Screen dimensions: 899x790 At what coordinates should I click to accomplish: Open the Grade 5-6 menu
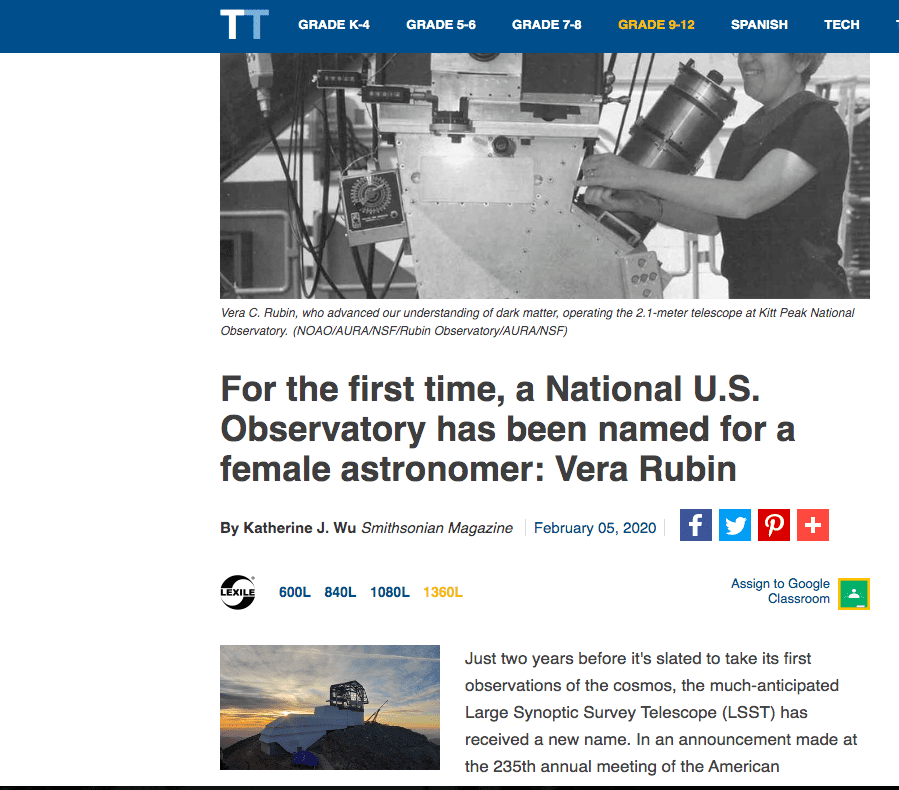point(441,25)
